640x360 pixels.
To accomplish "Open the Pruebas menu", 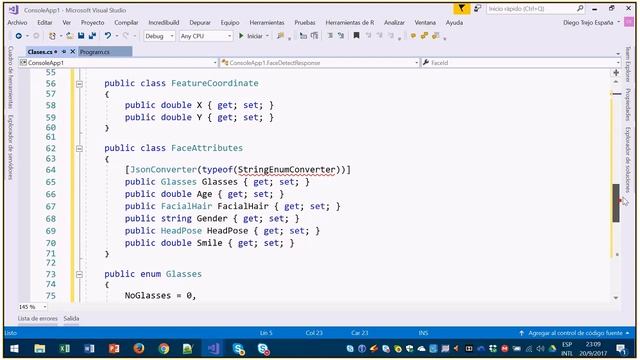I will [305, 22].
